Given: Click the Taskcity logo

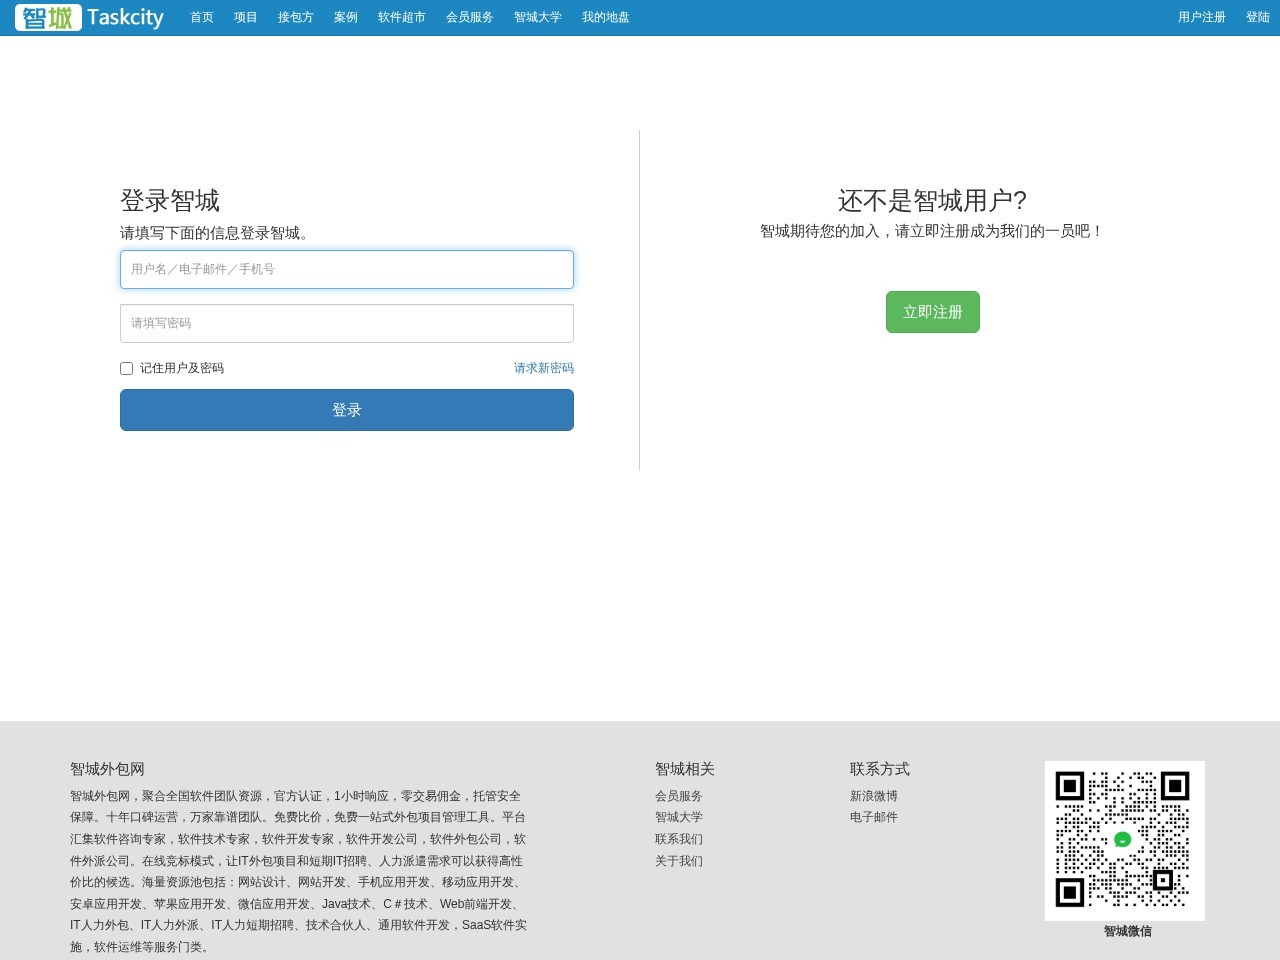Looking at the screenshot, I should pyautogui.click(x=89, y=17).
